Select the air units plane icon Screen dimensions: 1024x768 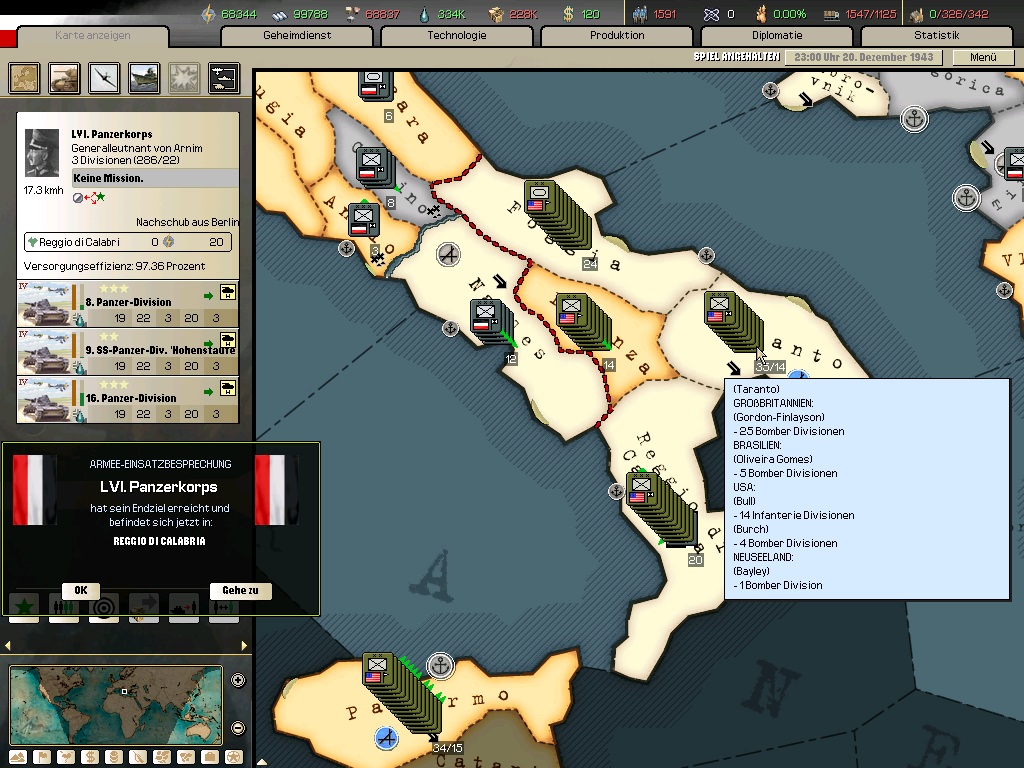tap(104, 78)
